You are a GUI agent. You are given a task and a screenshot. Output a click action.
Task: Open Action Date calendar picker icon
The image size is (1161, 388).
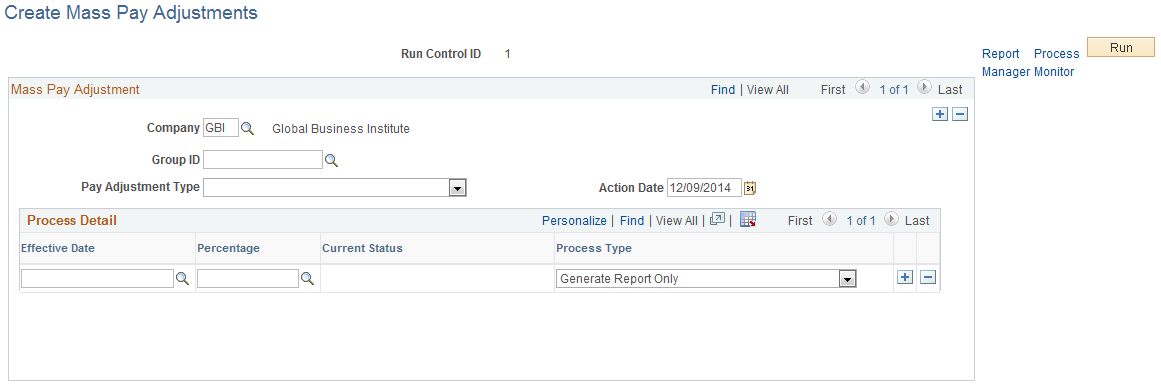(750, 188)
